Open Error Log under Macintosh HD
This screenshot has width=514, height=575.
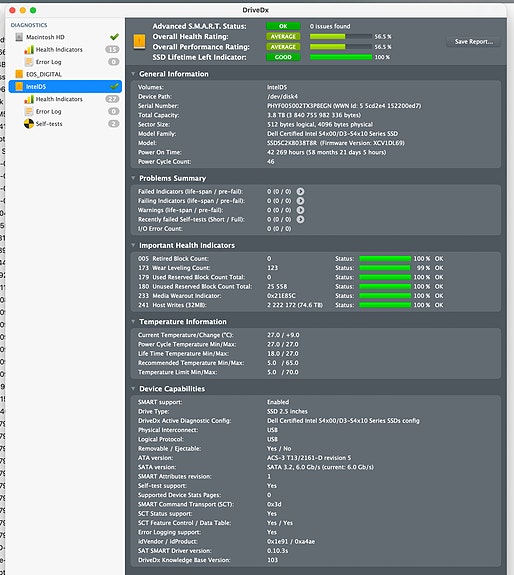pos(48,62)
